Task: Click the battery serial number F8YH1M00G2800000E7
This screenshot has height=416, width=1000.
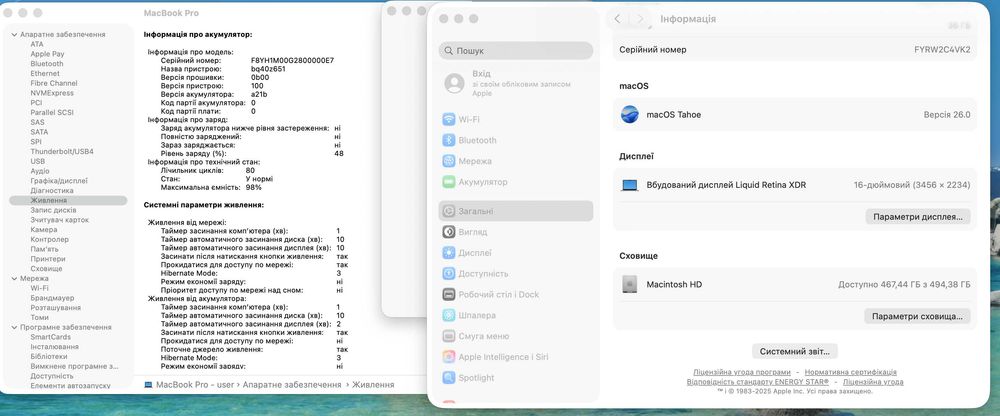Action: click(x=292, y=61)
